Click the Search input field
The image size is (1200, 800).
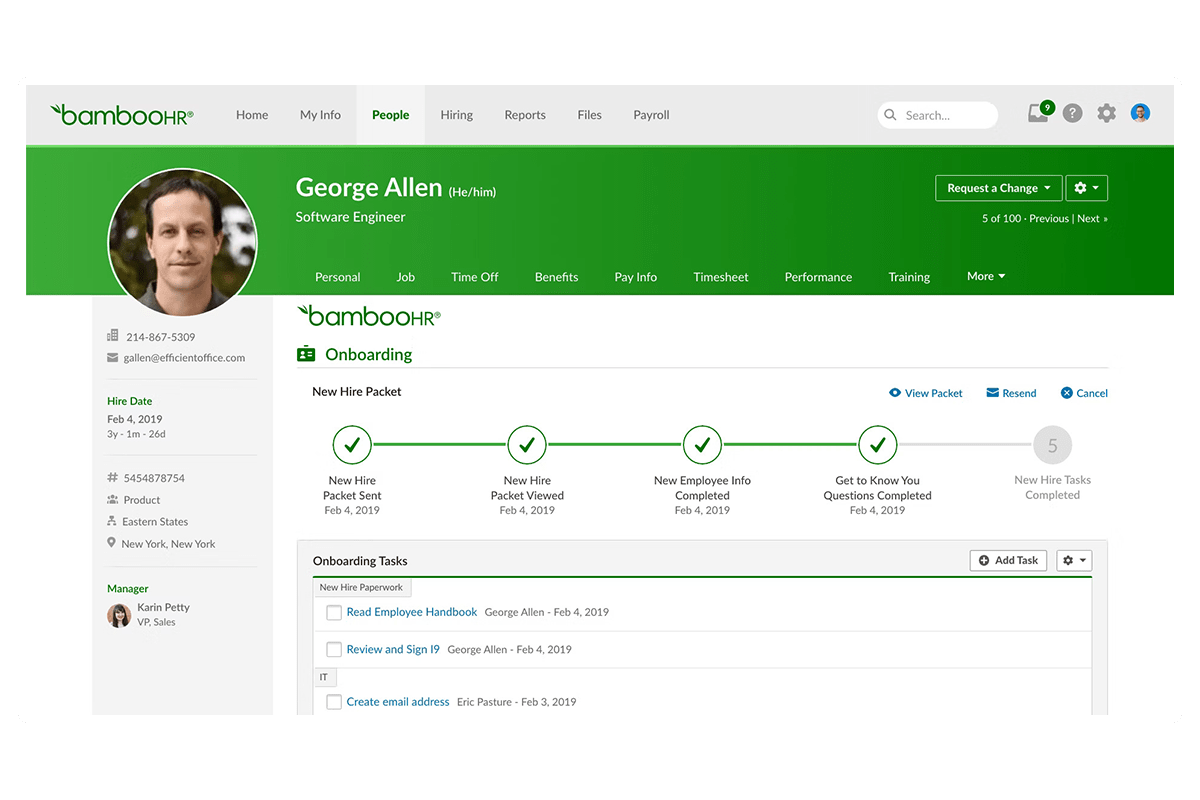(945, 115)
